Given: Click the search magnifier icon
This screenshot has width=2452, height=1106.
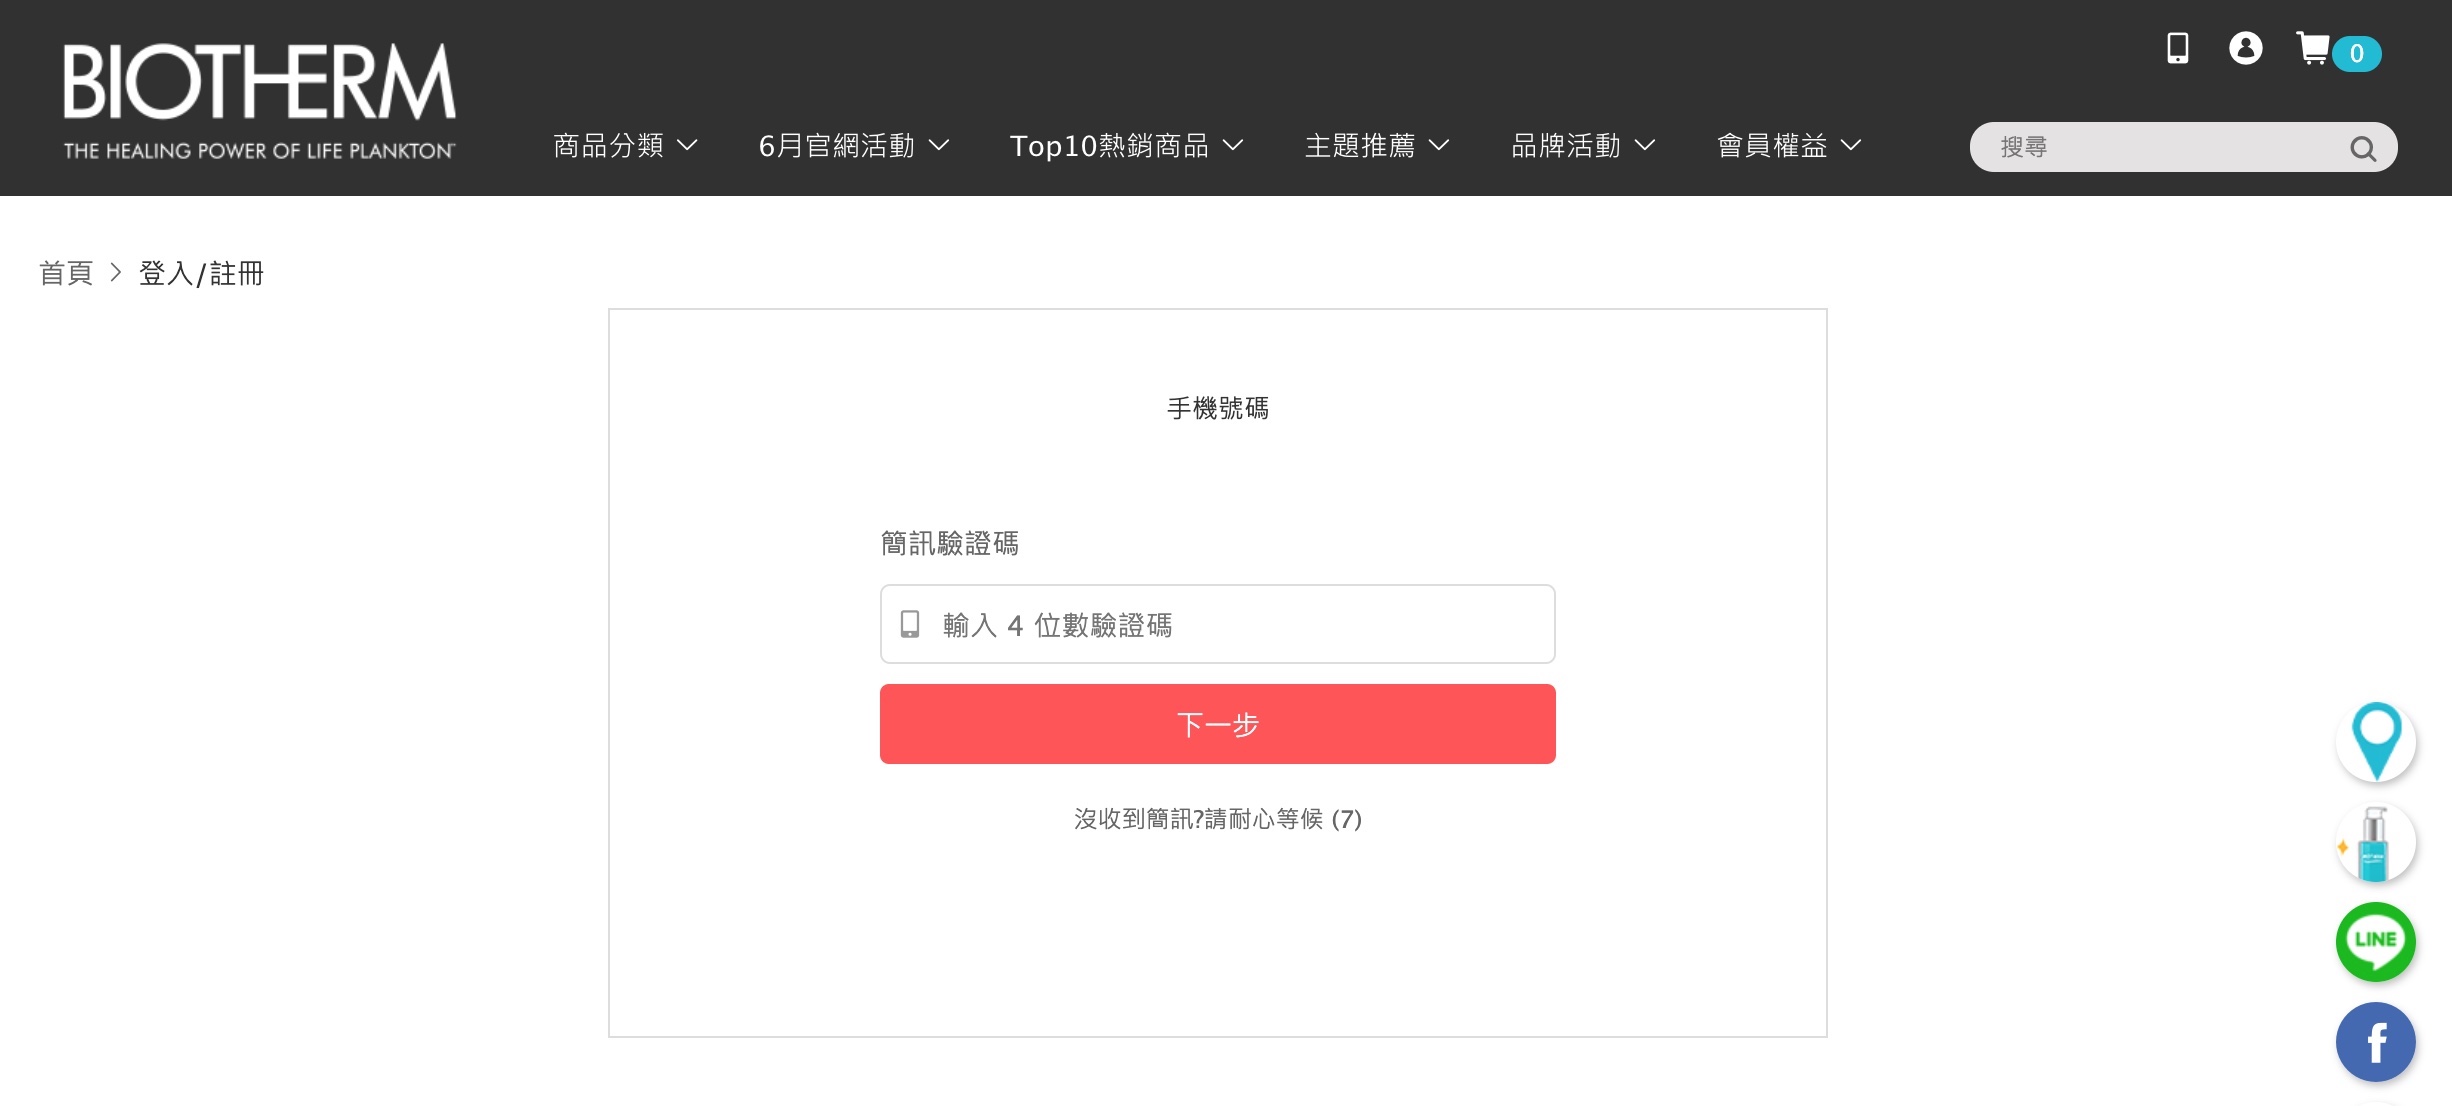Looking at the screenshot, I should (2362, 148).
